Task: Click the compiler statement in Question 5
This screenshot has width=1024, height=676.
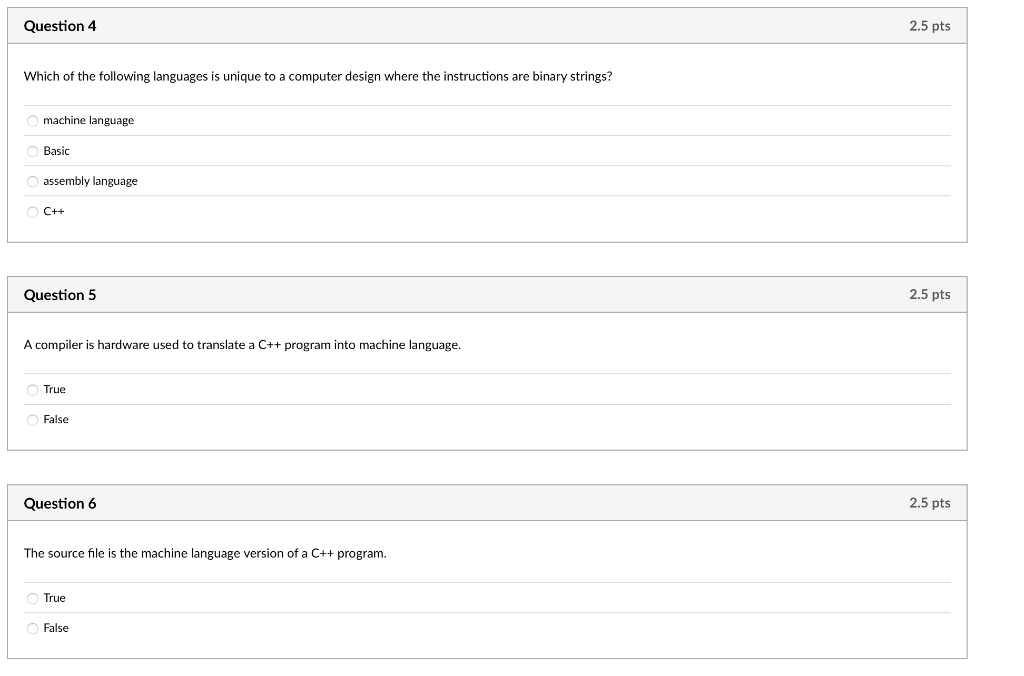Action: [x=242, y=344]
